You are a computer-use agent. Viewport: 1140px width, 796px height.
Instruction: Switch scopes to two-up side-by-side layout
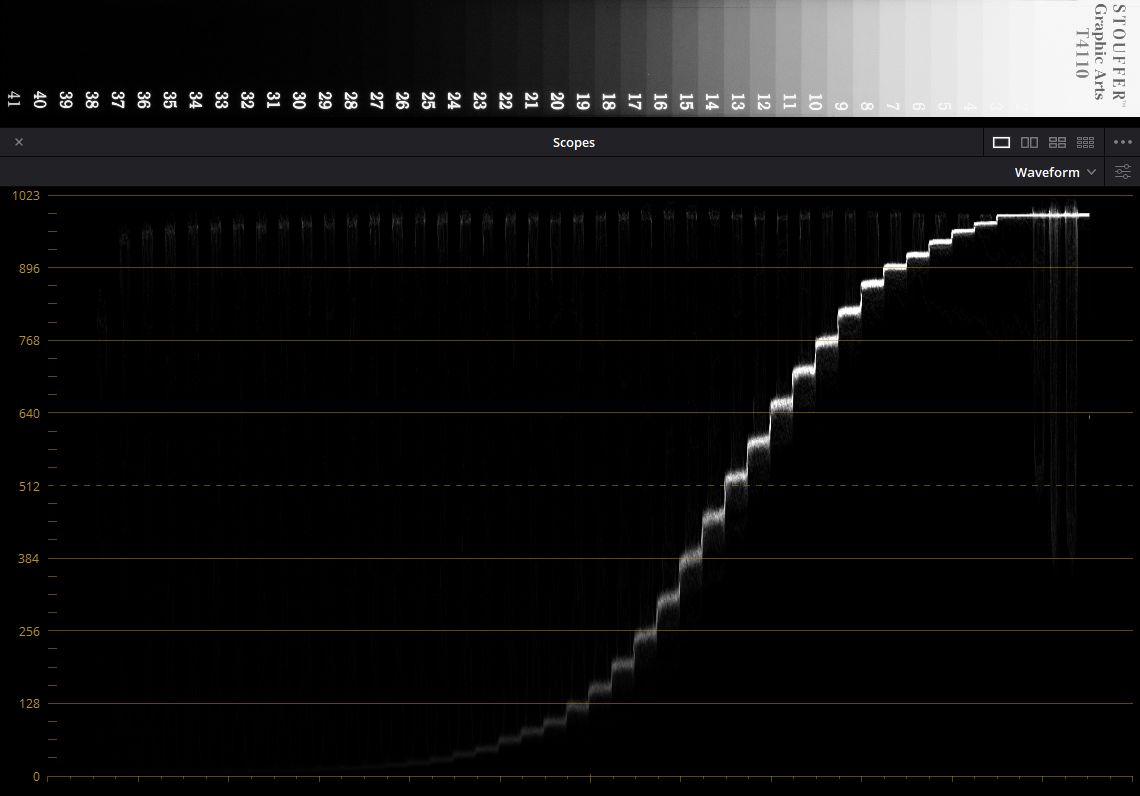click(1029, 142)
